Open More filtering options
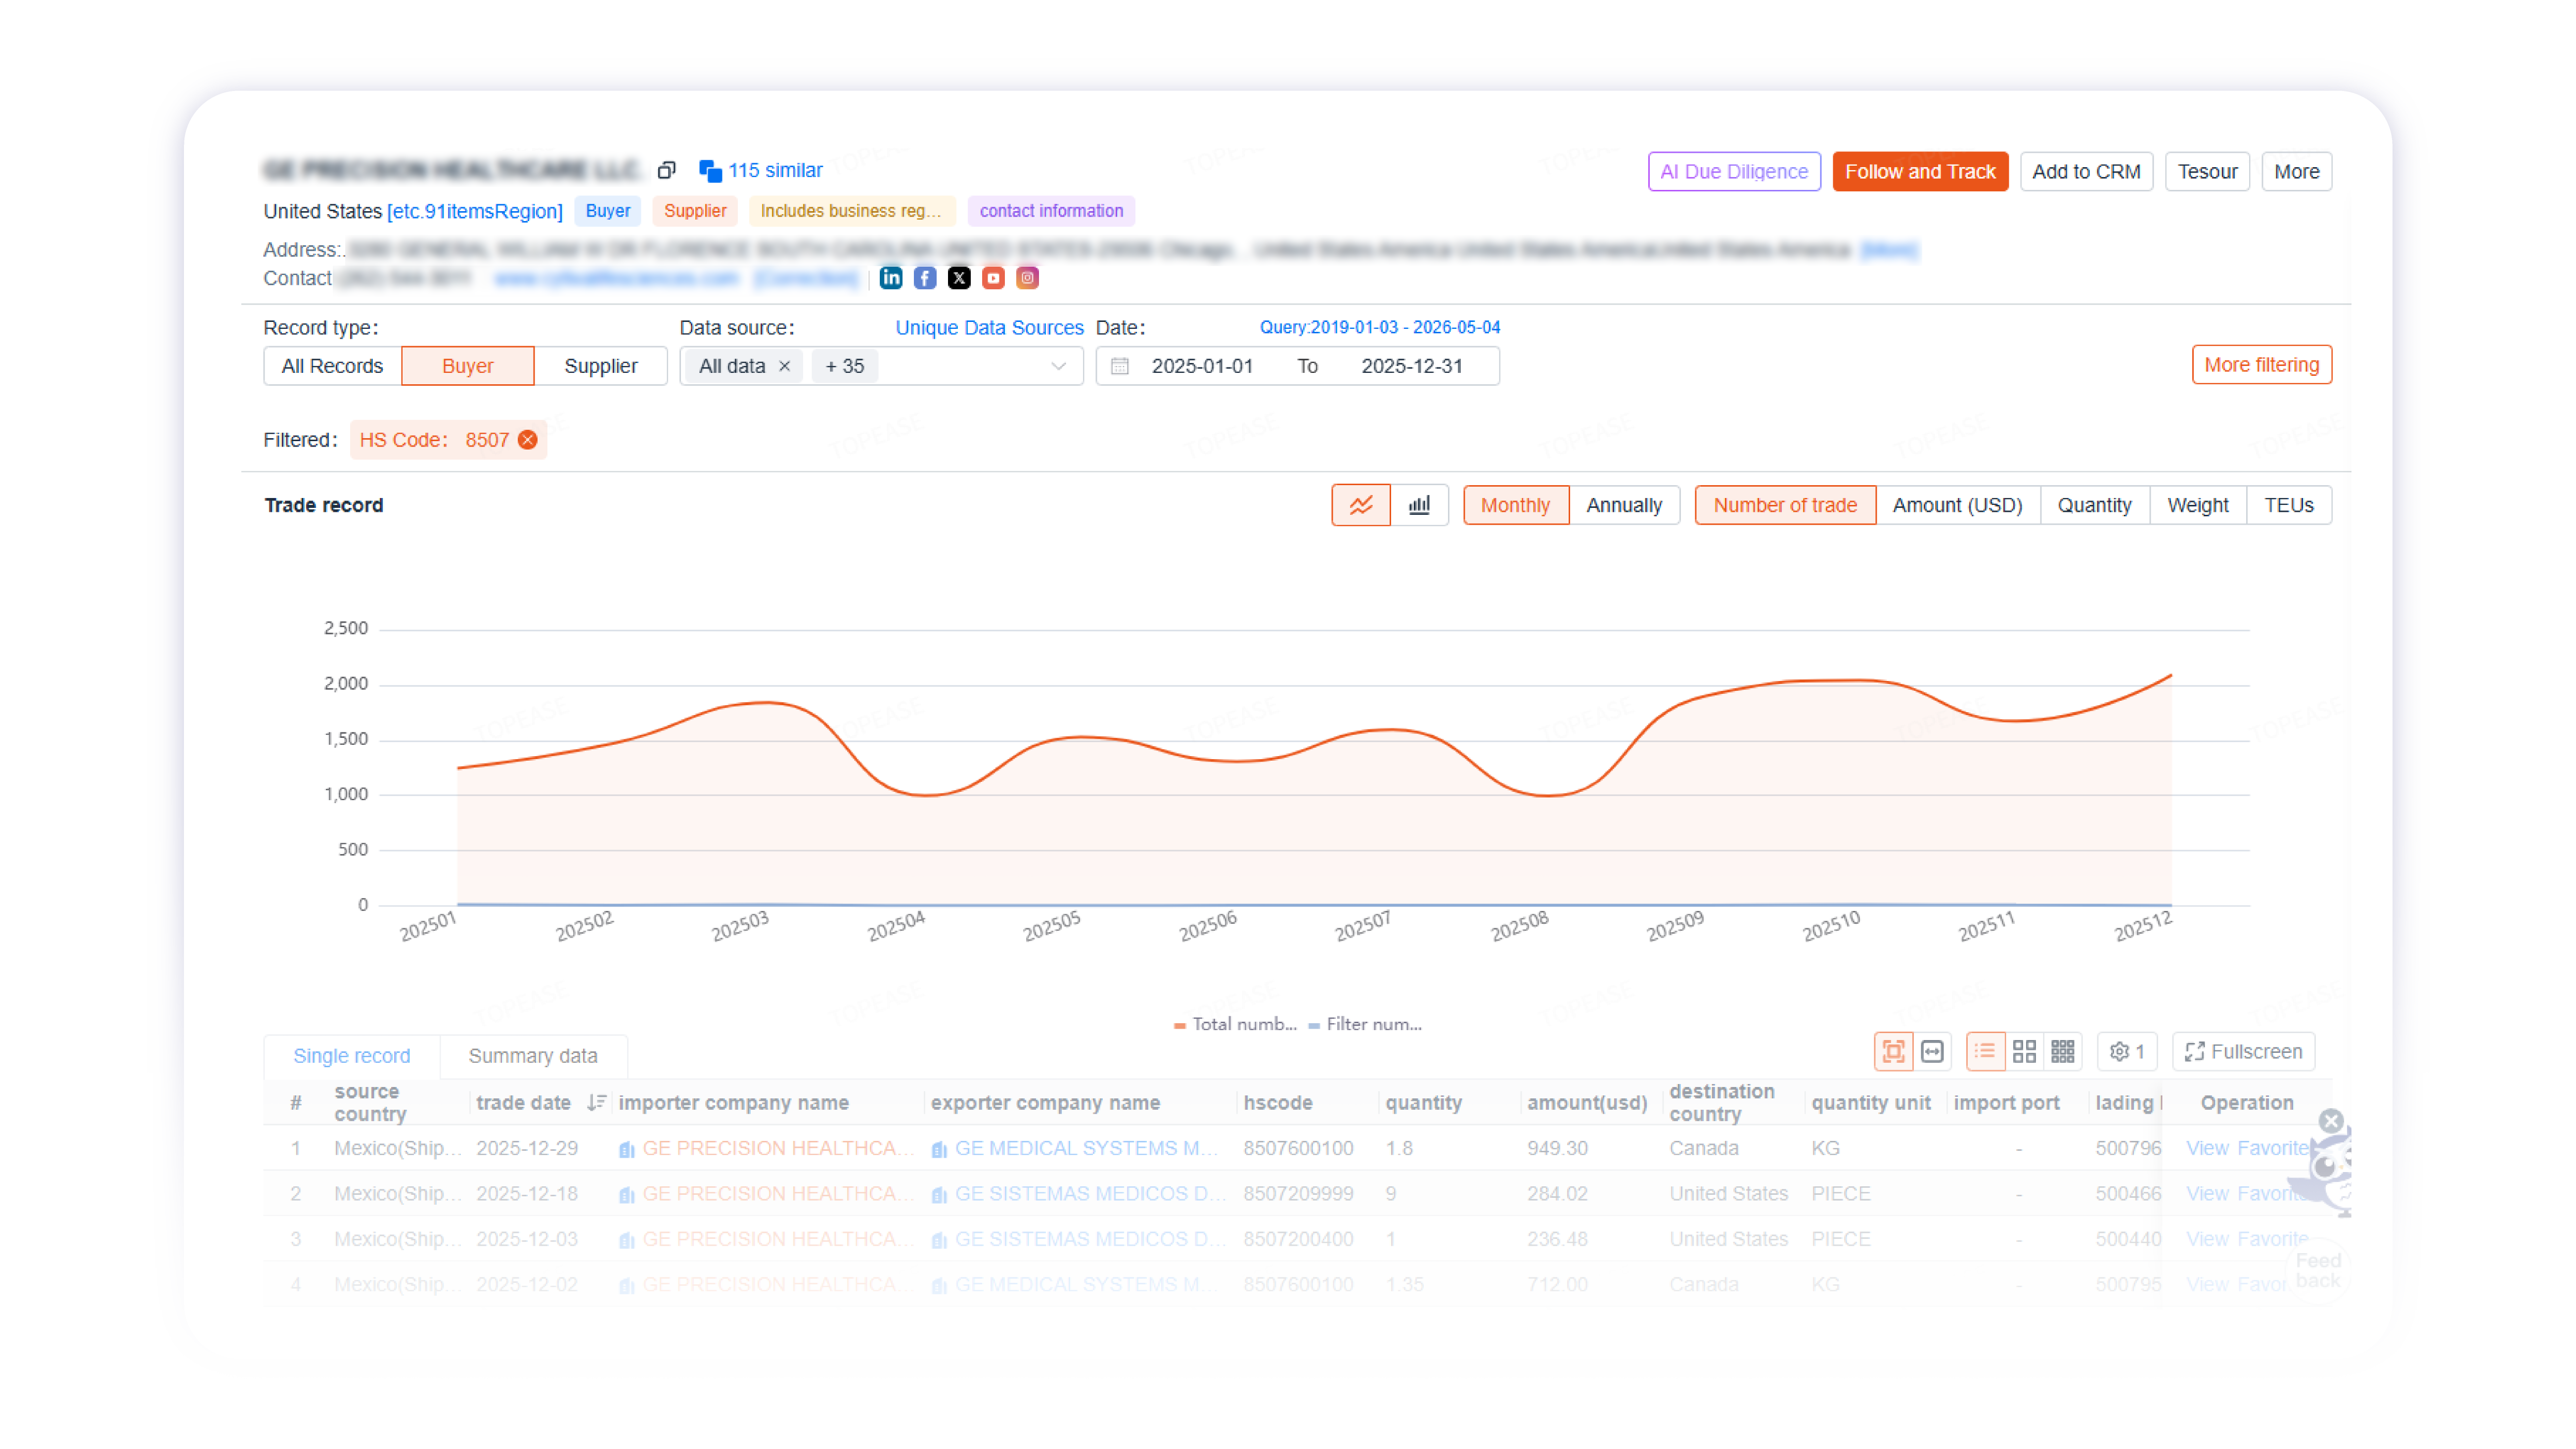Viewport: 2576px width, 1449px height. coord(2261,365)
